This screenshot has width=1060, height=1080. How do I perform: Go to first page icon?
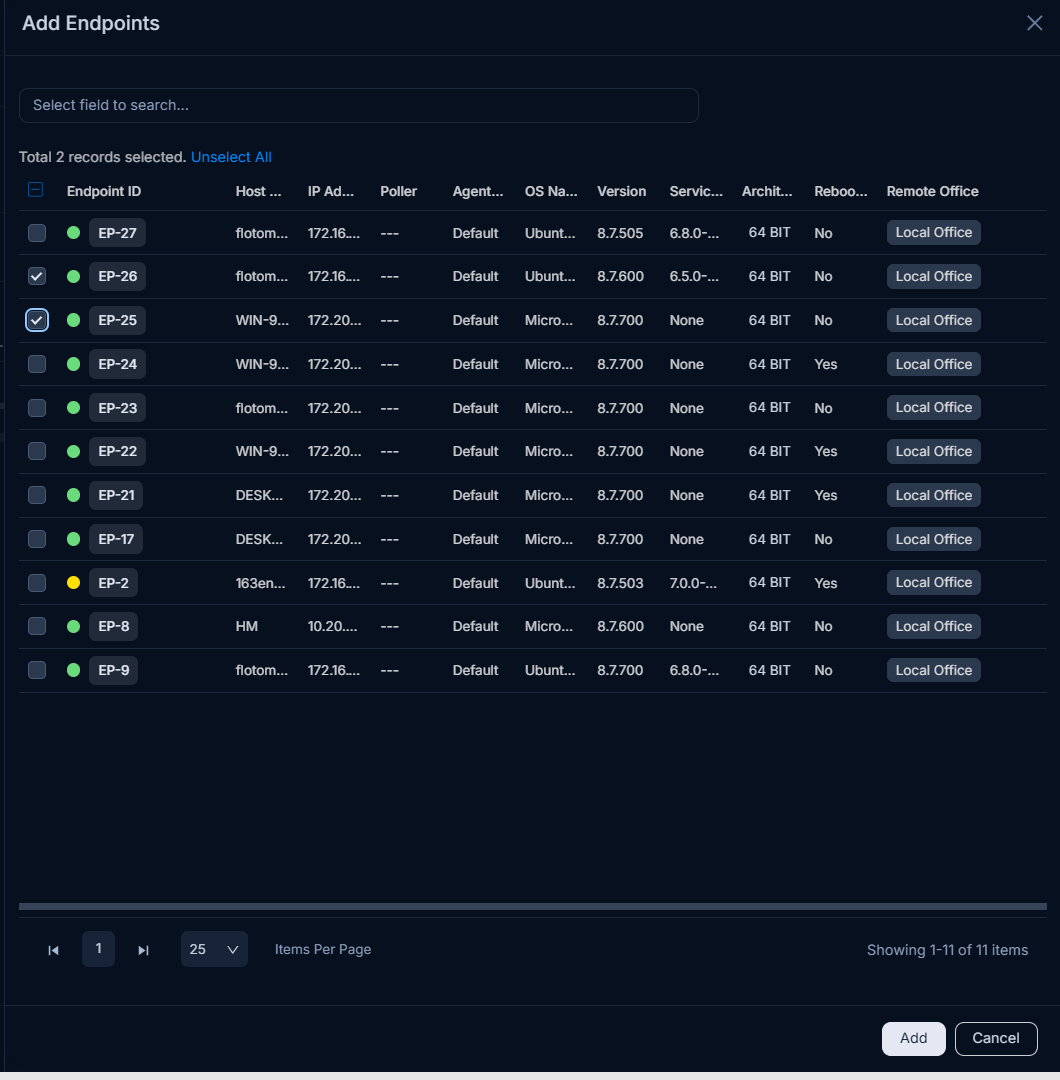tap(53, 950)
